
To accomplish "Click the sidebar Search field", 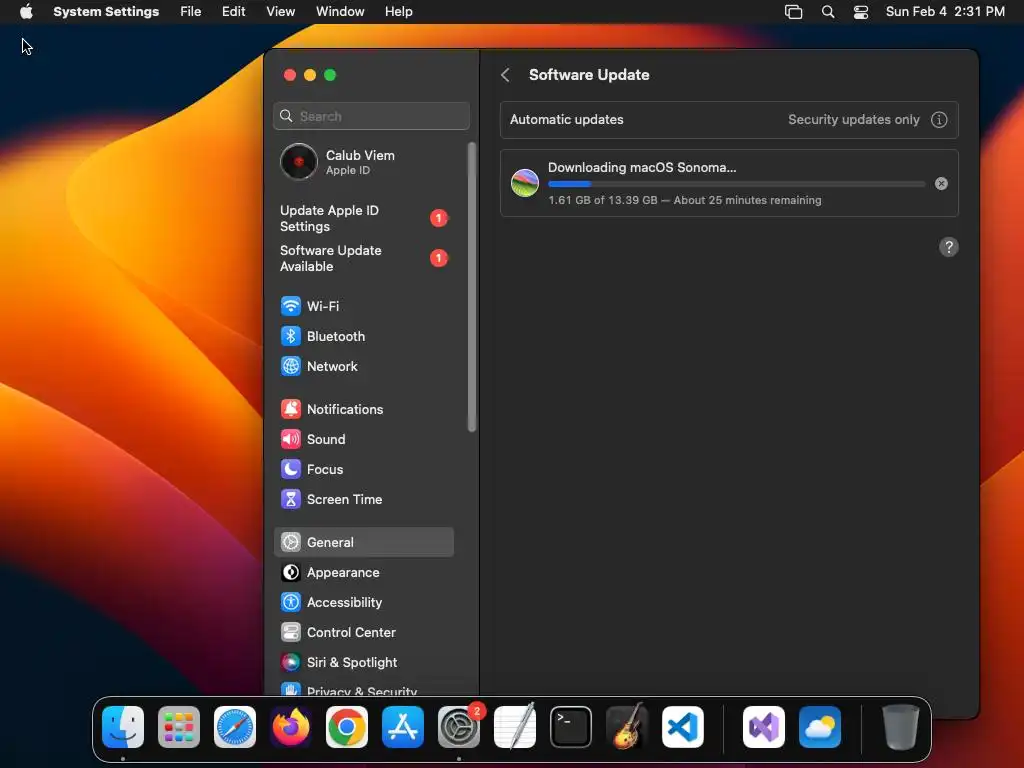I will (371, 116).
